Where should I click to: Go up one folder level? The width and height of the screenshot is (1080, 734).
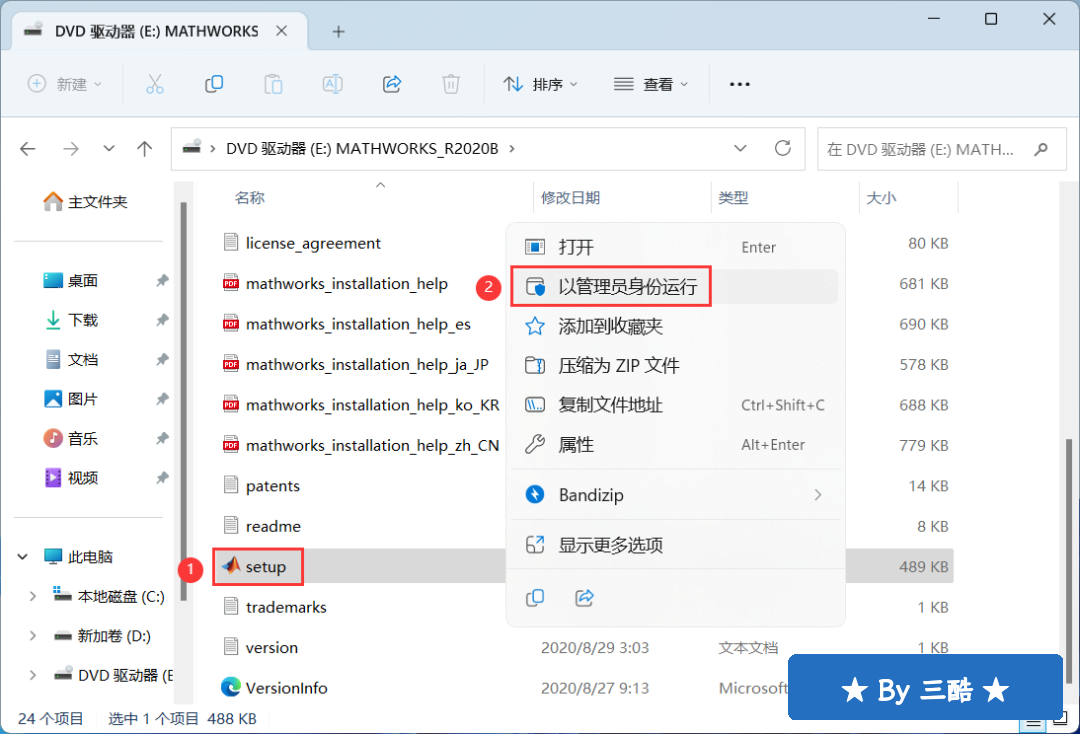pyautogui.click(x=145, y=149)
